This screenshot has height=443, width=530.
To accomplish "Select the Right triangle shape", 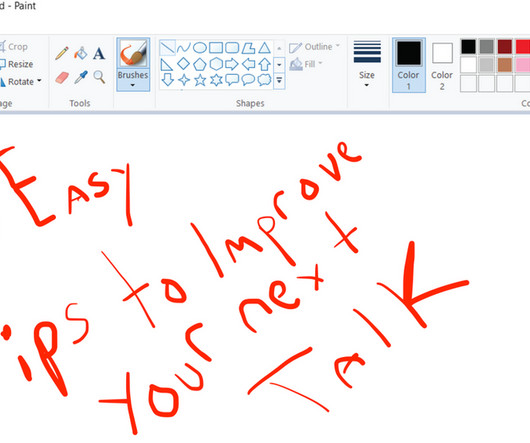I will pos(167,64).
